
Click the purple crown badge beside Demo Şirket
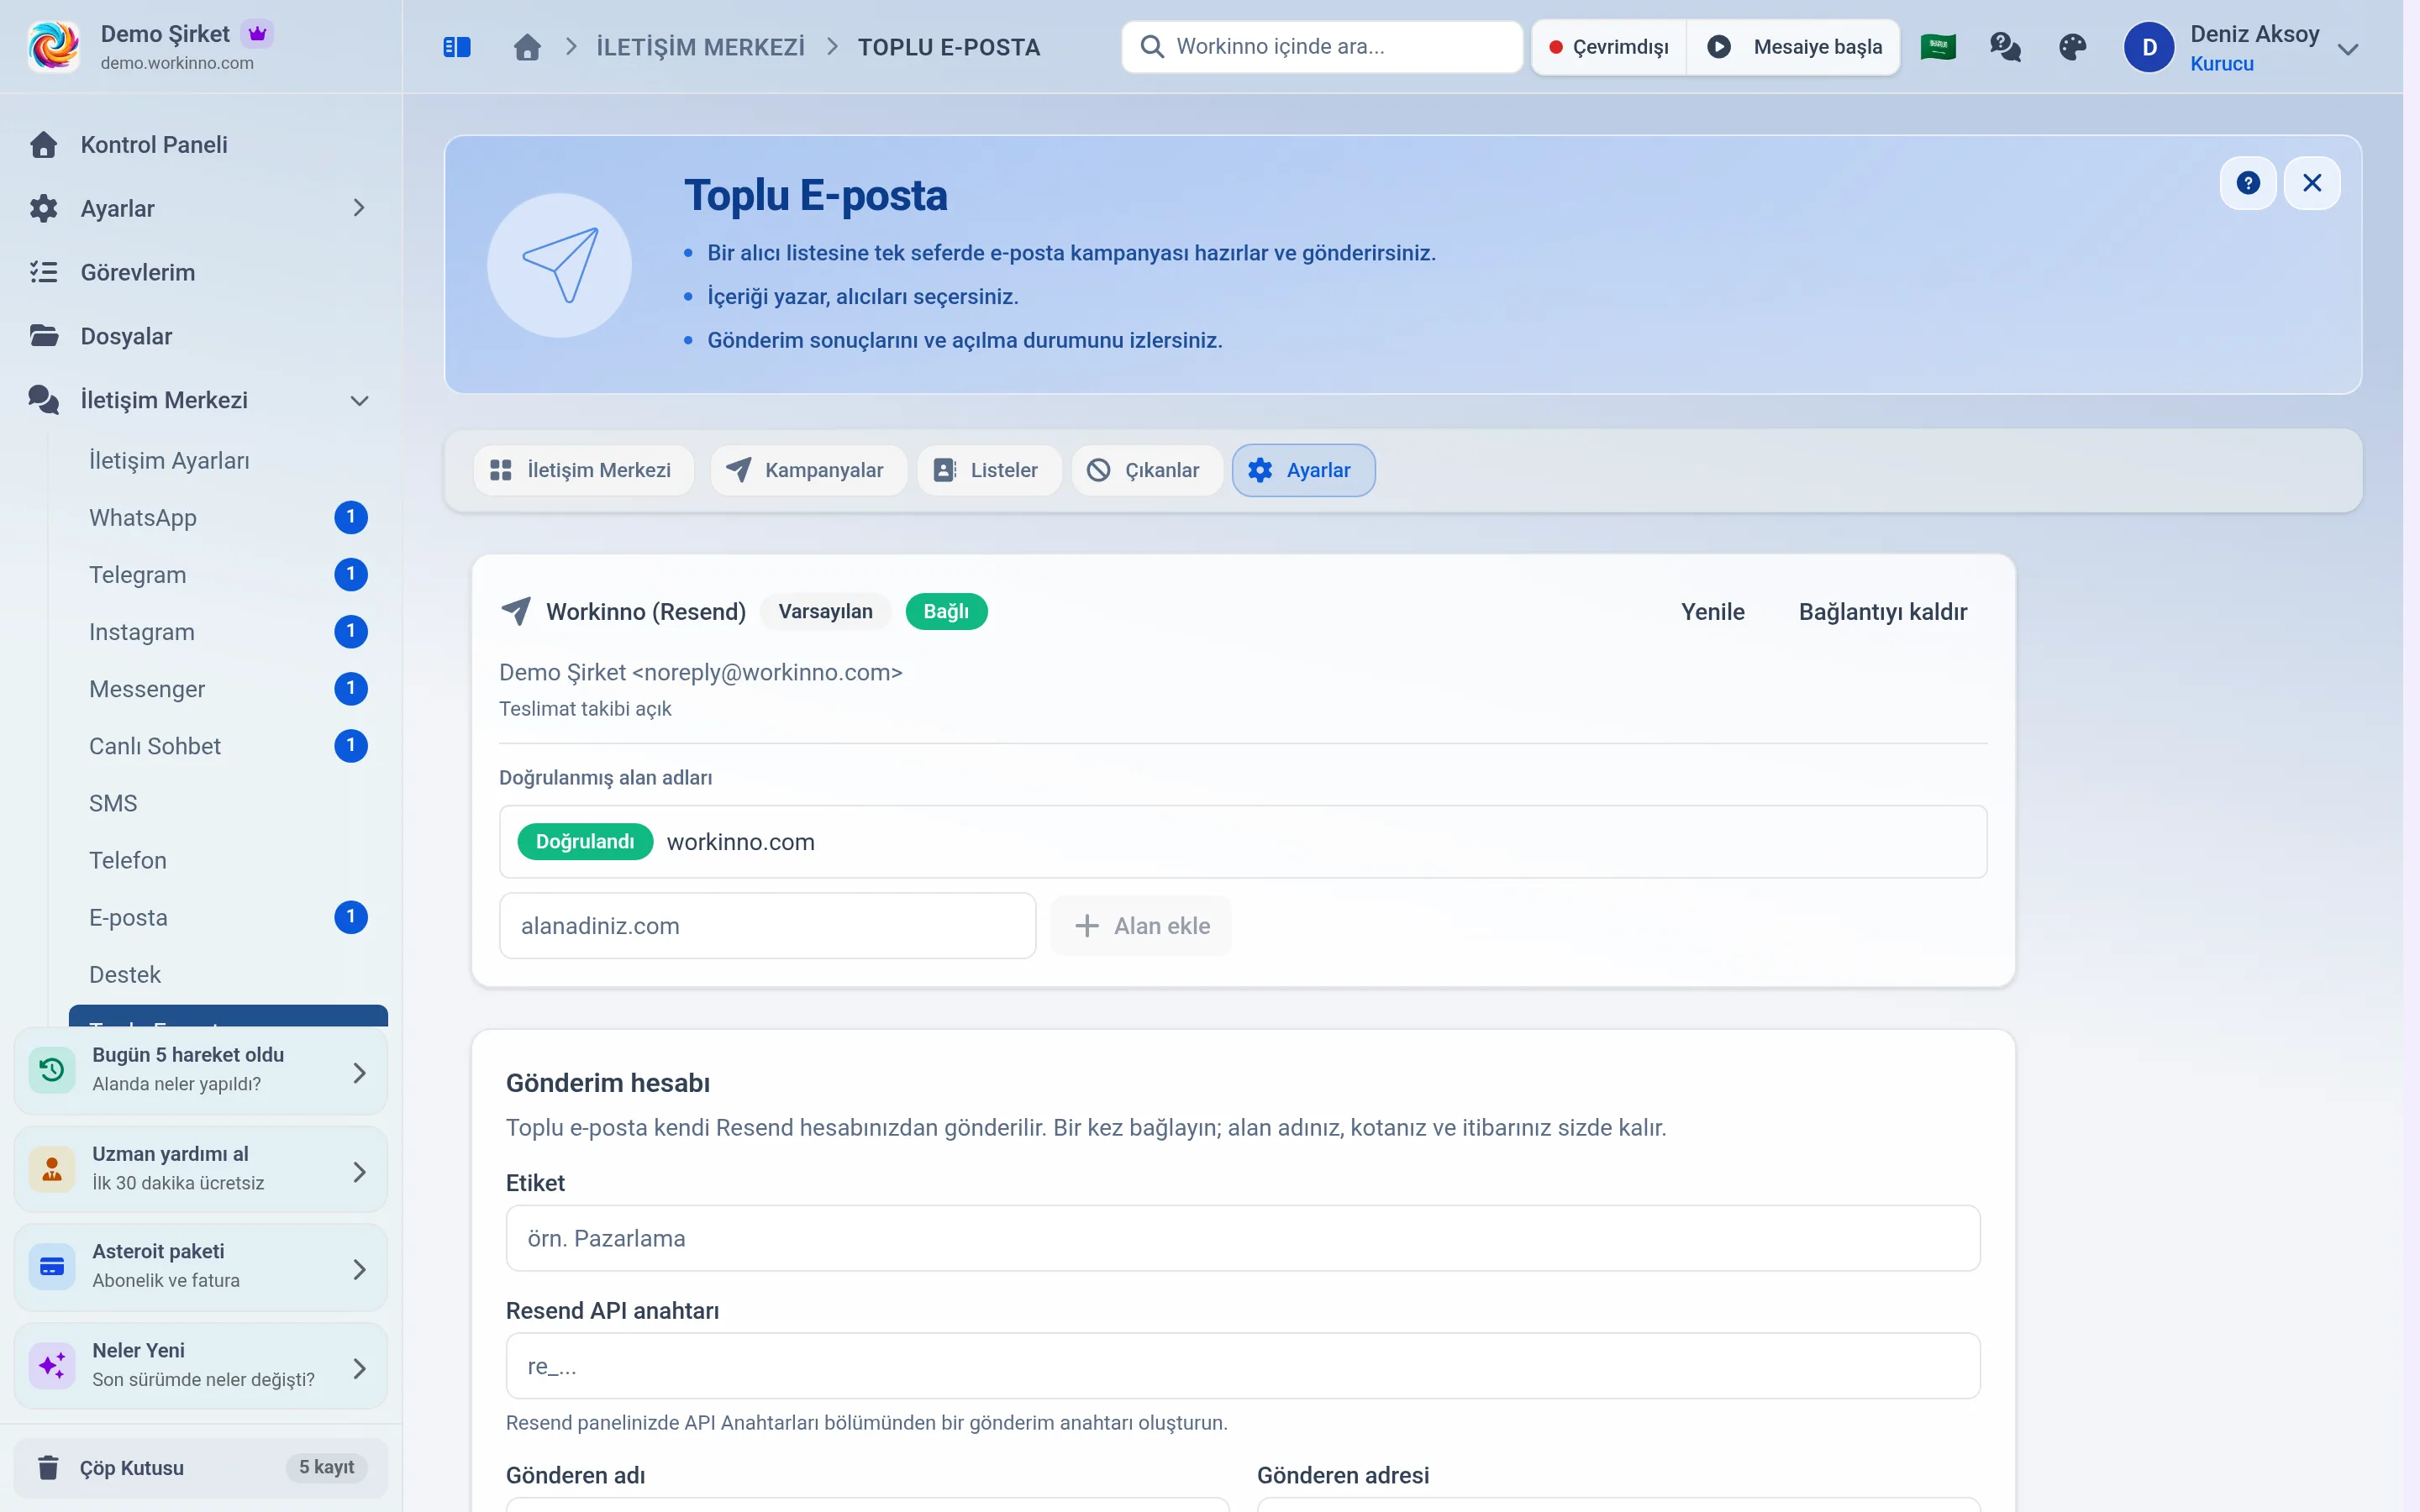tap(258, 34)
